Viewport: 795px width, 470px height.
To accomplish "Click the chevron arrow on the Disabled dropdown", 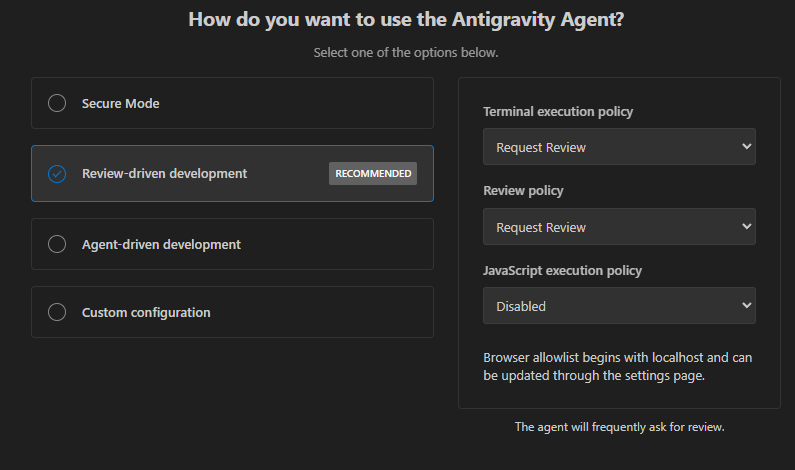I will point(746,306).
